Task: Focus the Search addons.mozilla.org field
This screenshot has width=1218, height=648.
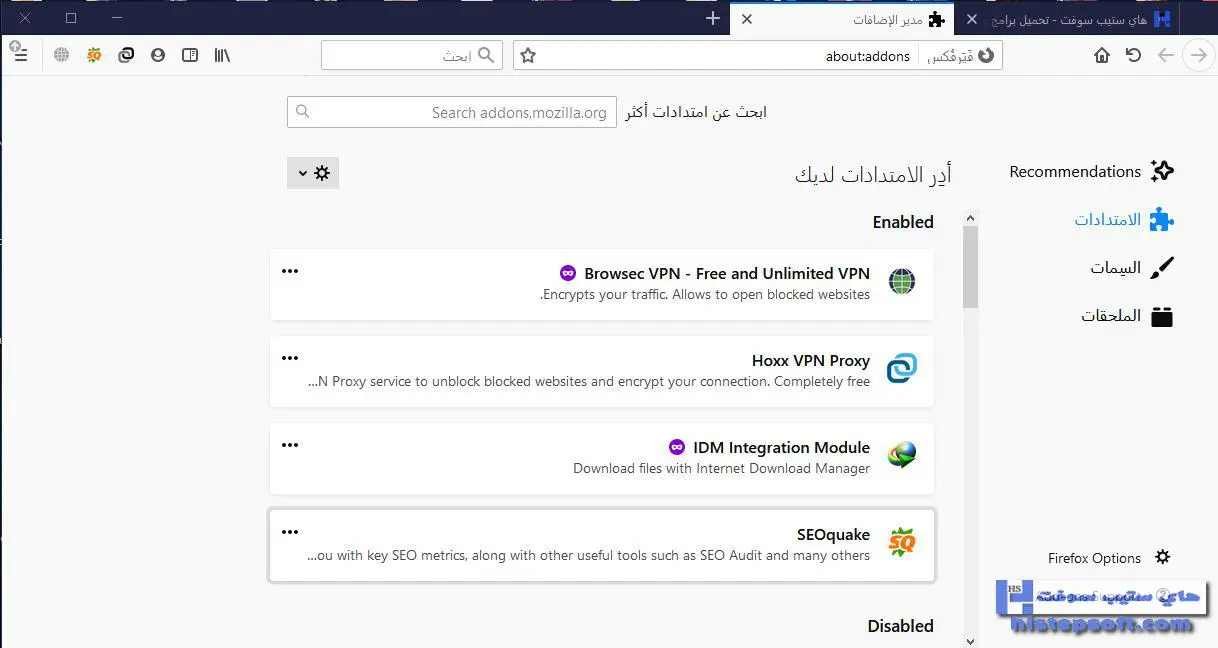Action: click(452, 112)
